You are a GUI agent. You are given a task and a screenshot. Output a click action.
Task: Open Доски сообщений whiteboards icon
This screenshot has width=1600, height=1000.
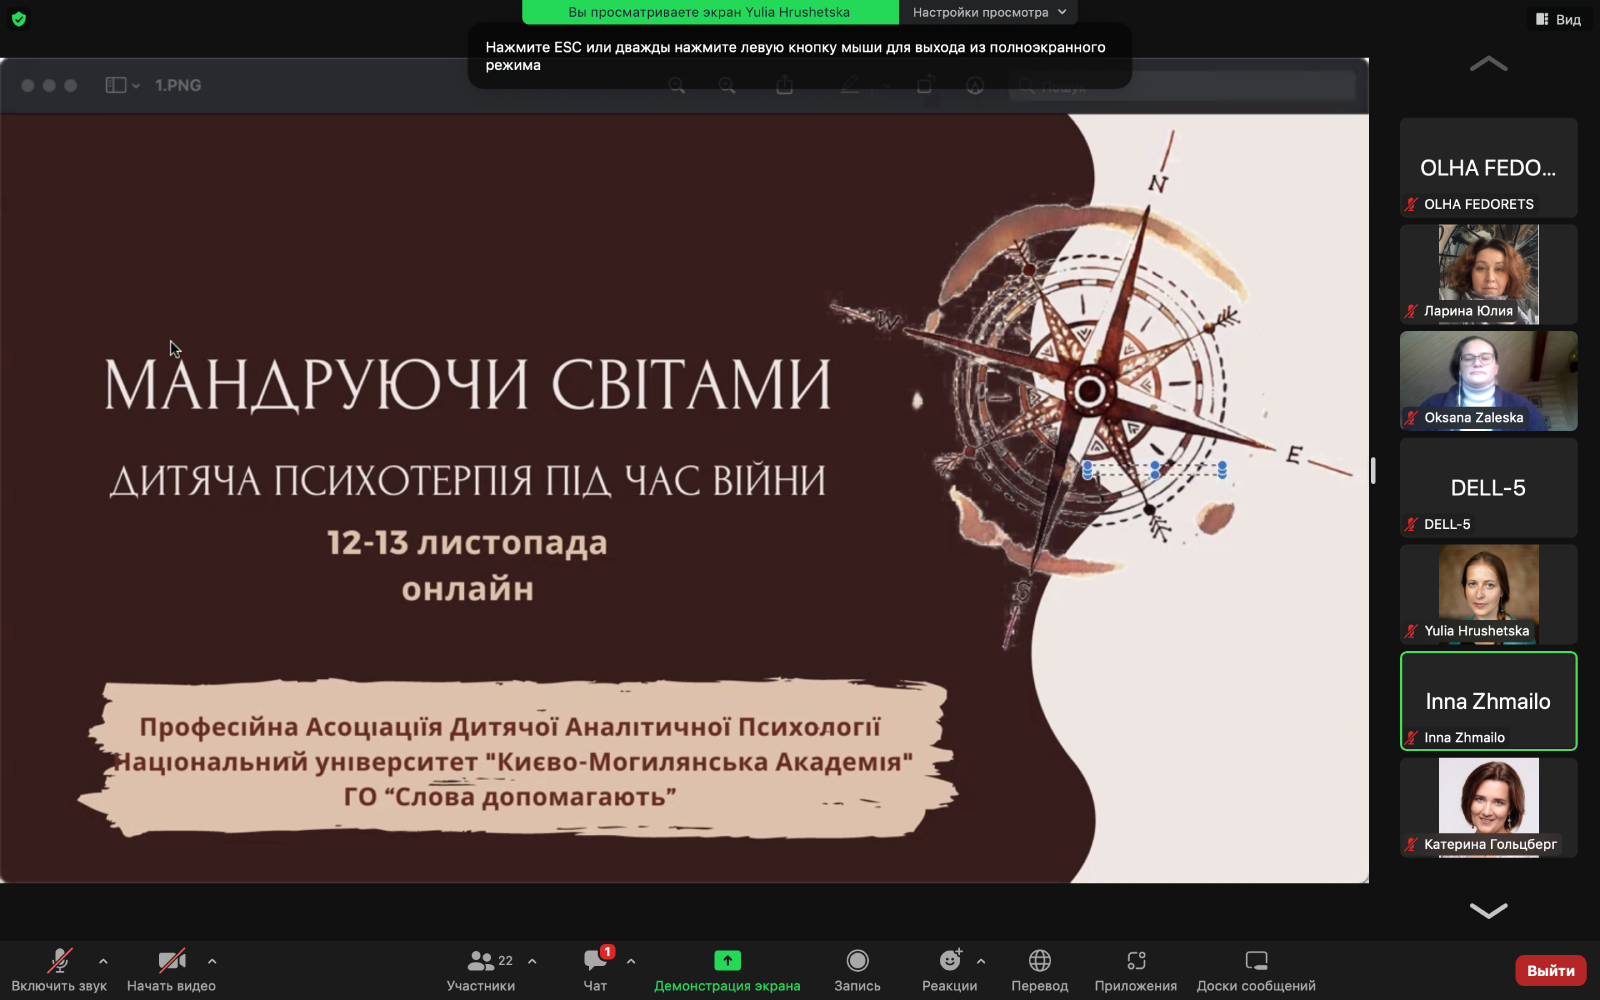click(1256, 961)
